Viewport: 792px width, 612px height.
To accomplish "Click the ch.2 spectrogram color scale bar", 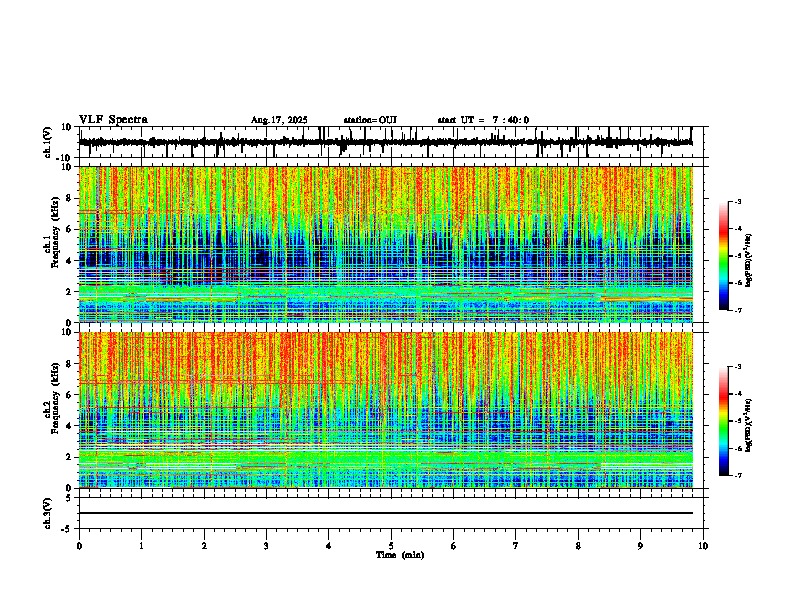I will coord(723,421).
